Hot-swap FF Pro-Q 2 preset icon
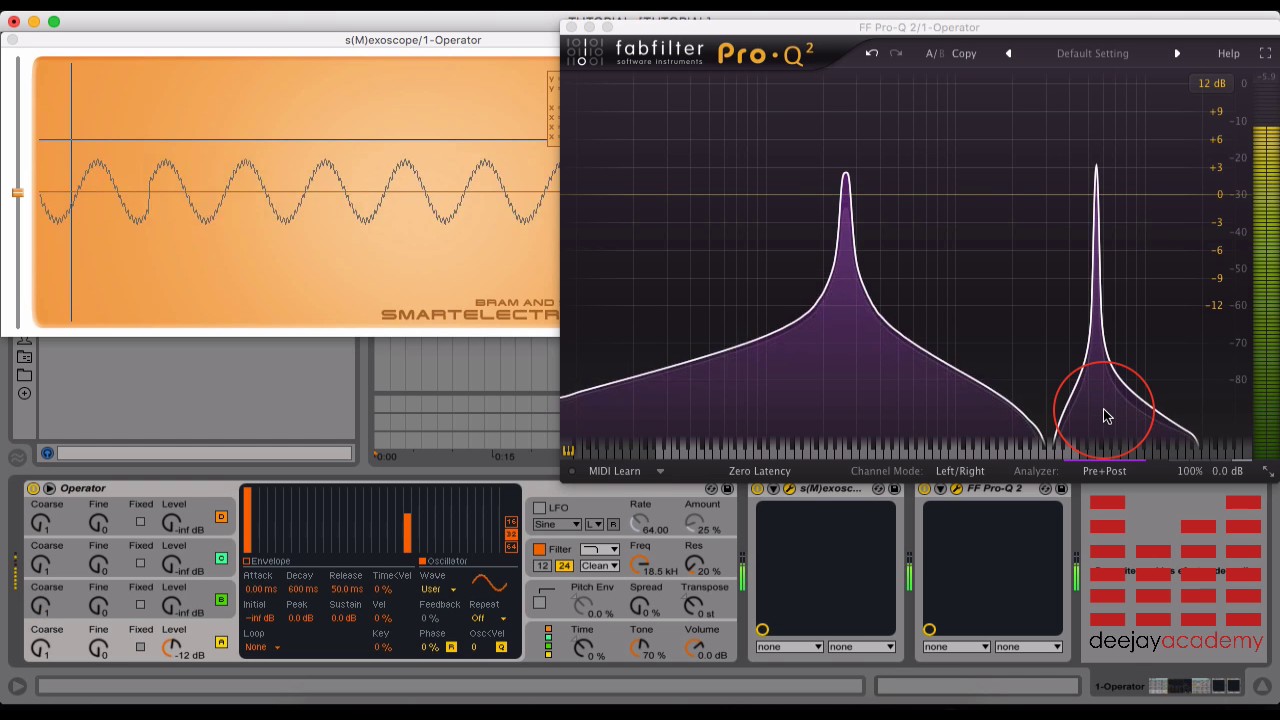This screenshot has width=1280, height=720. pyautogui.click(x=1045, y=488)
